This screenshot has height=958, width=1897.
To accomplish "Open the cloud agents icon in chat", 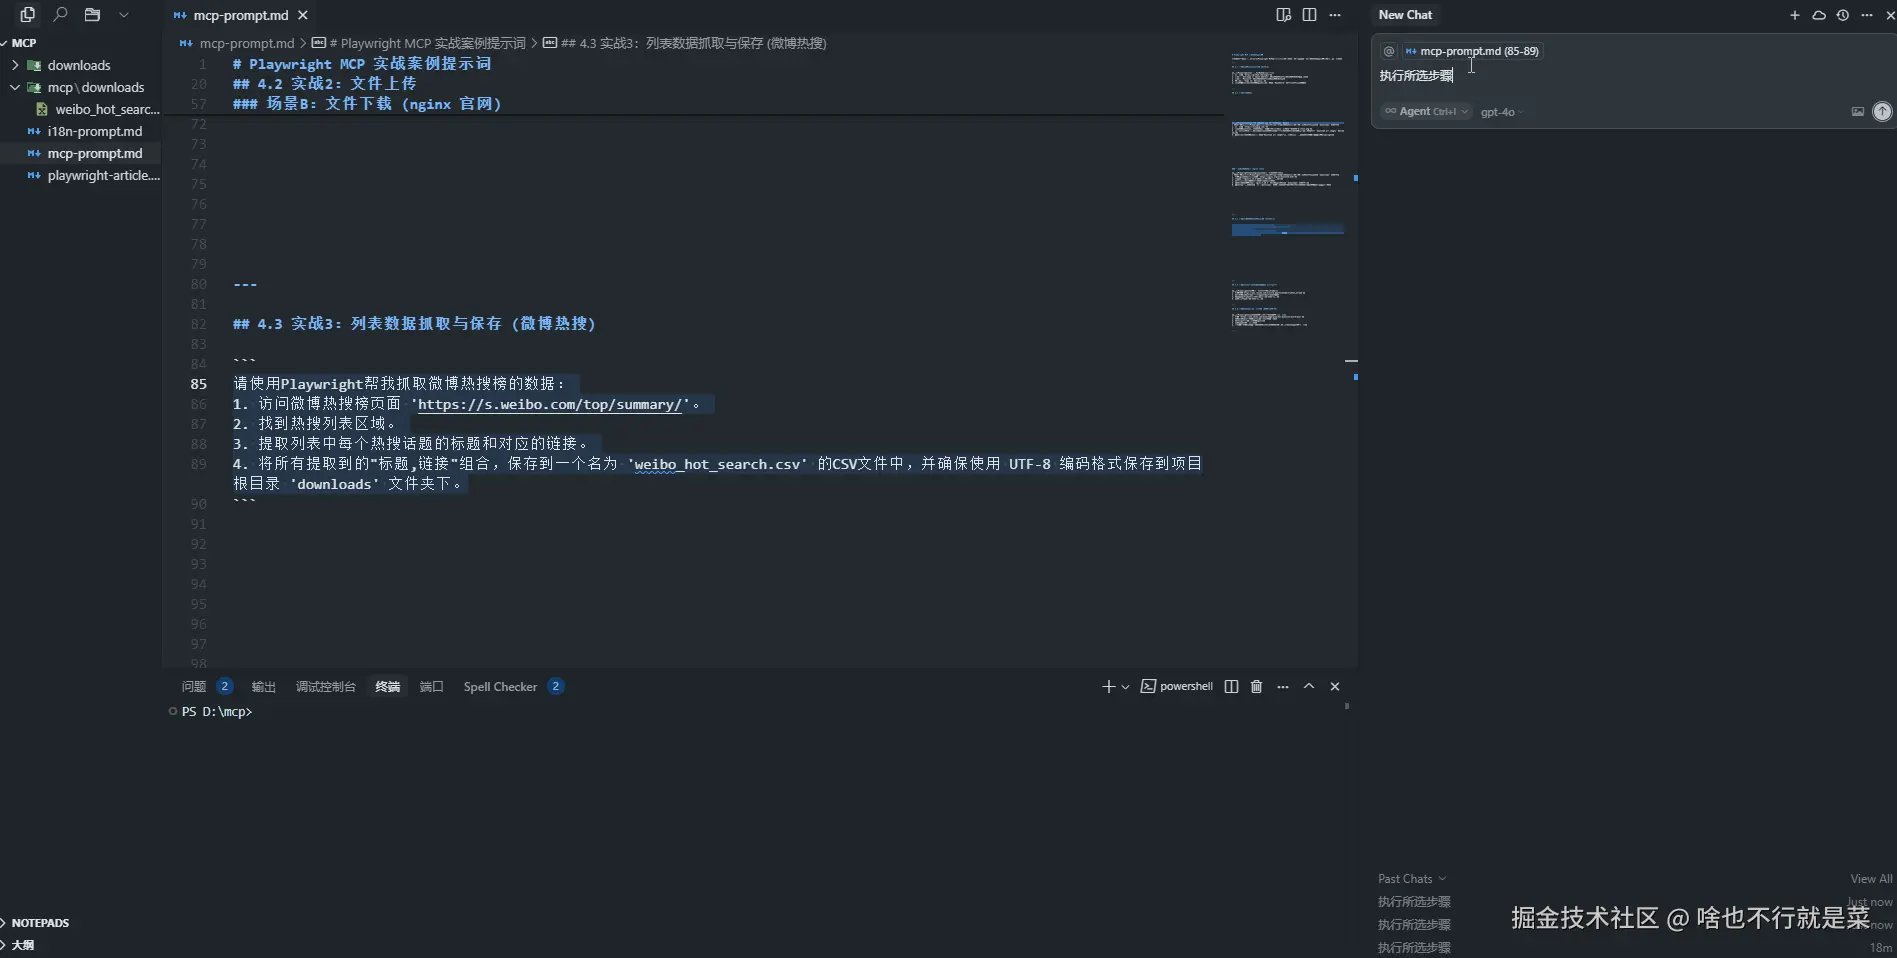I will pos(1819,15).
